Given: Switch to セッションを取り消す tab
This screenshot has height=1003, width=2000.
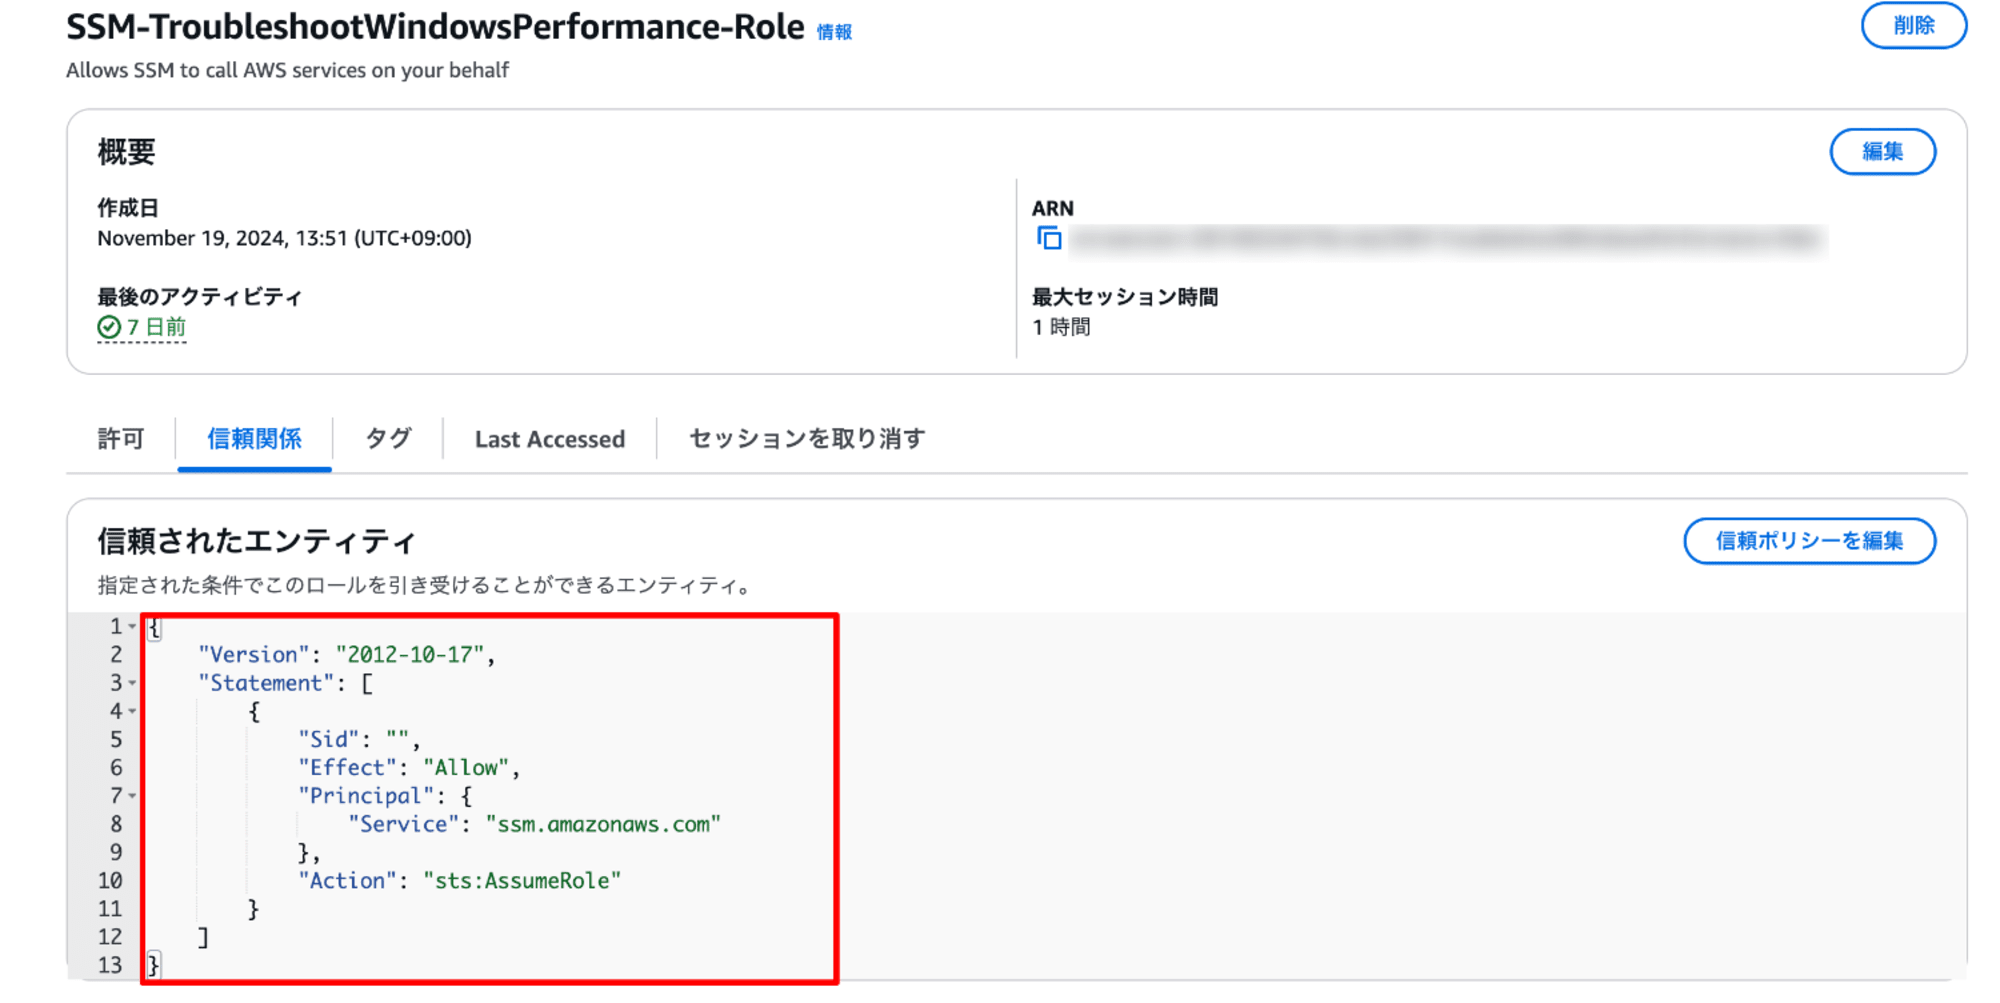Looking at the screenshot, I should [x=807, y=439].
